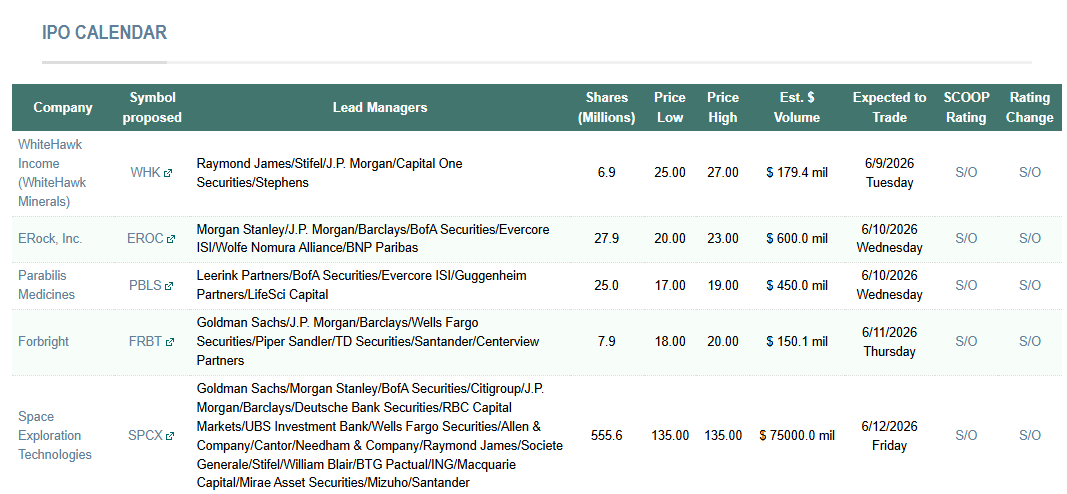Click the $ 179.4 mil volume cell

point(797,173)
